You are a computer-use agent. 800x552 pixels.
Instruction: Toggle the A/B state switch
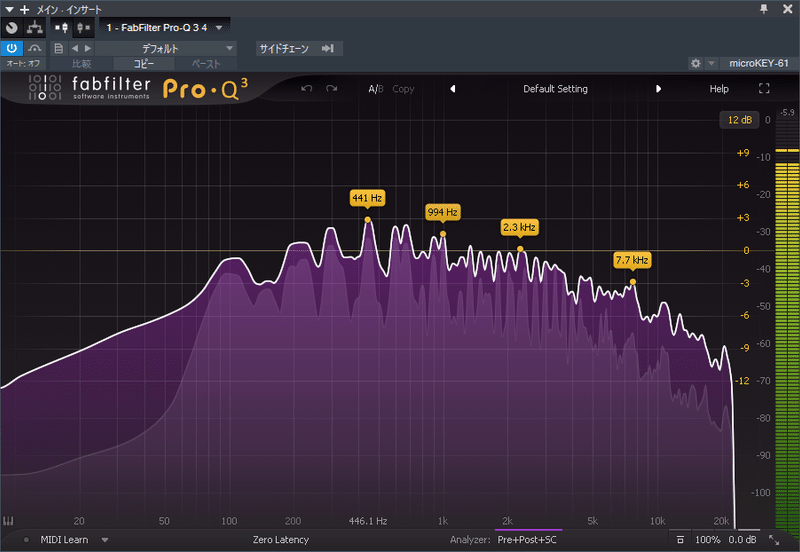click(x=376, y=89)
